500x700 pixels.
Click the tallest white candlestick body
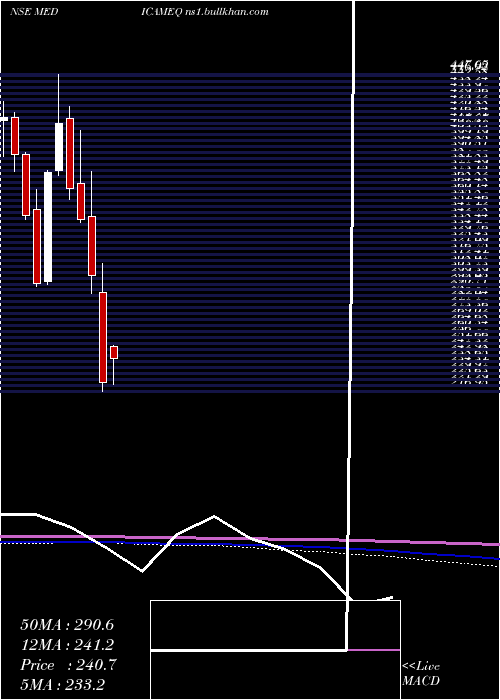(48, 227)
